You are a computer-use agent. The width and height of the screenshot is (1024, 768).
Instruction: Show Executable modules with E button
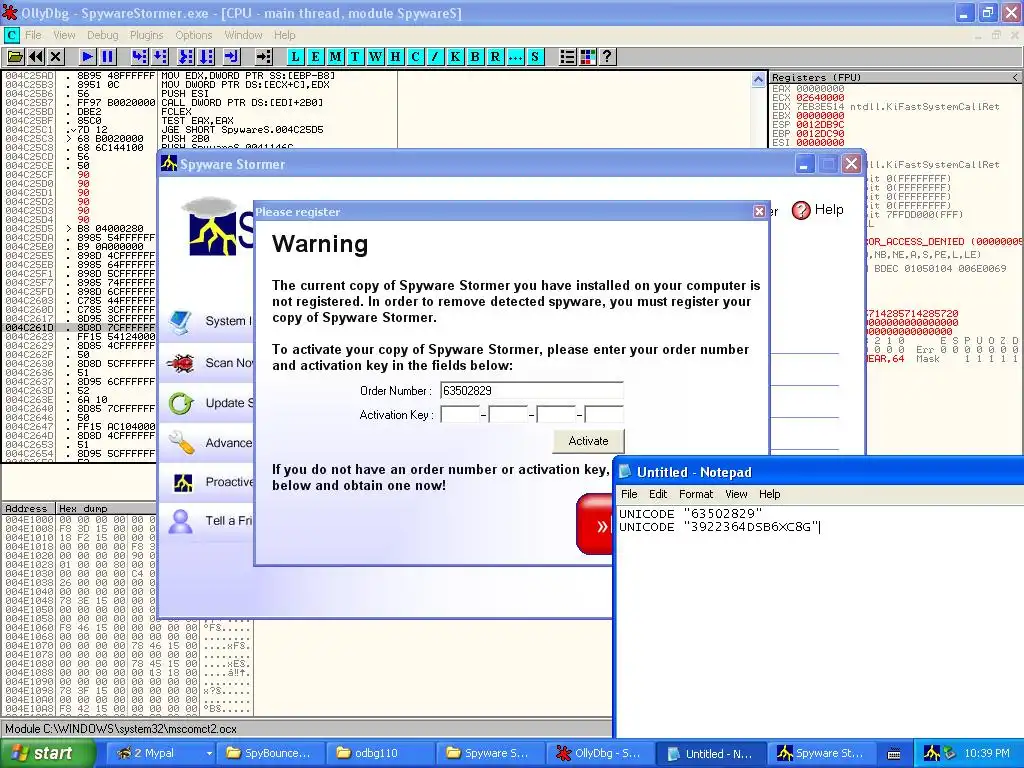[315, 57]
